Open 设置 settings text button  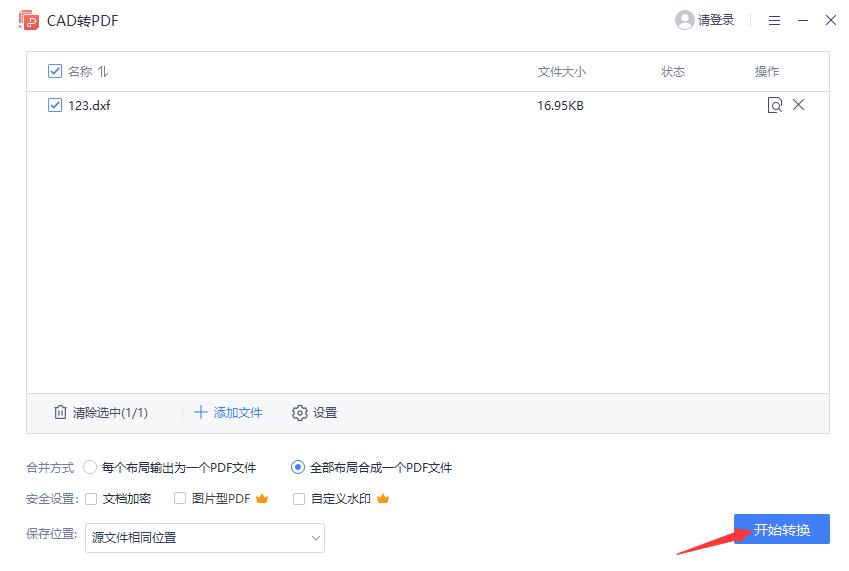point(325,413)
